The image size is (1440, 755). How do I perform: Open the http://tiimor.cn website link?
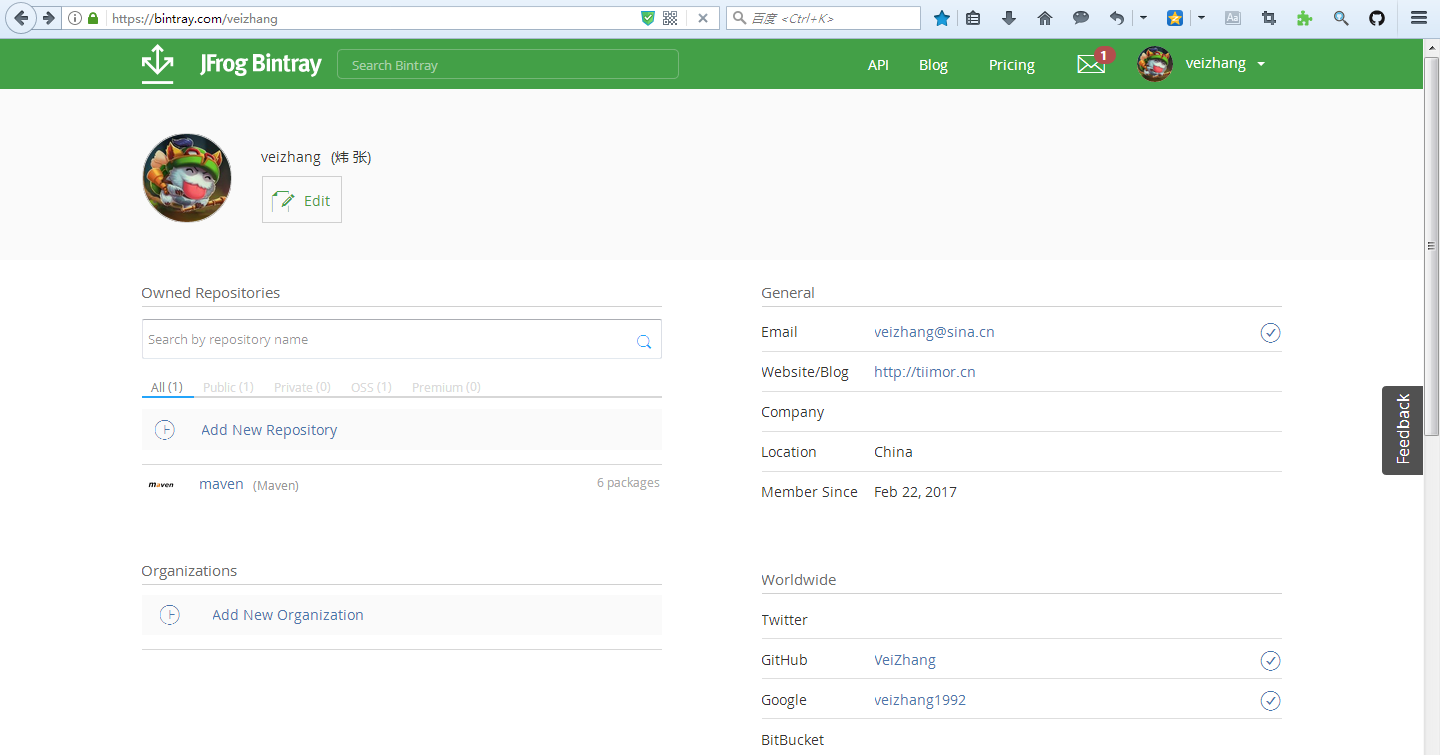[x=925, y=372]
